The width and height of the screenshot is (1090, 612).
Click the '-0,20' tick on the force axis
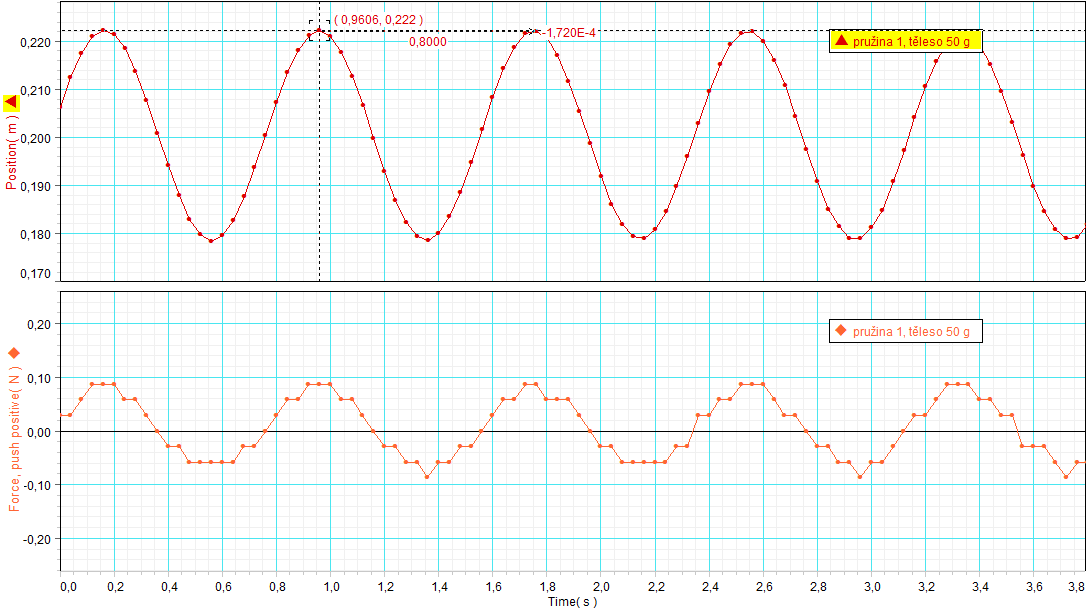coord(37,539)
